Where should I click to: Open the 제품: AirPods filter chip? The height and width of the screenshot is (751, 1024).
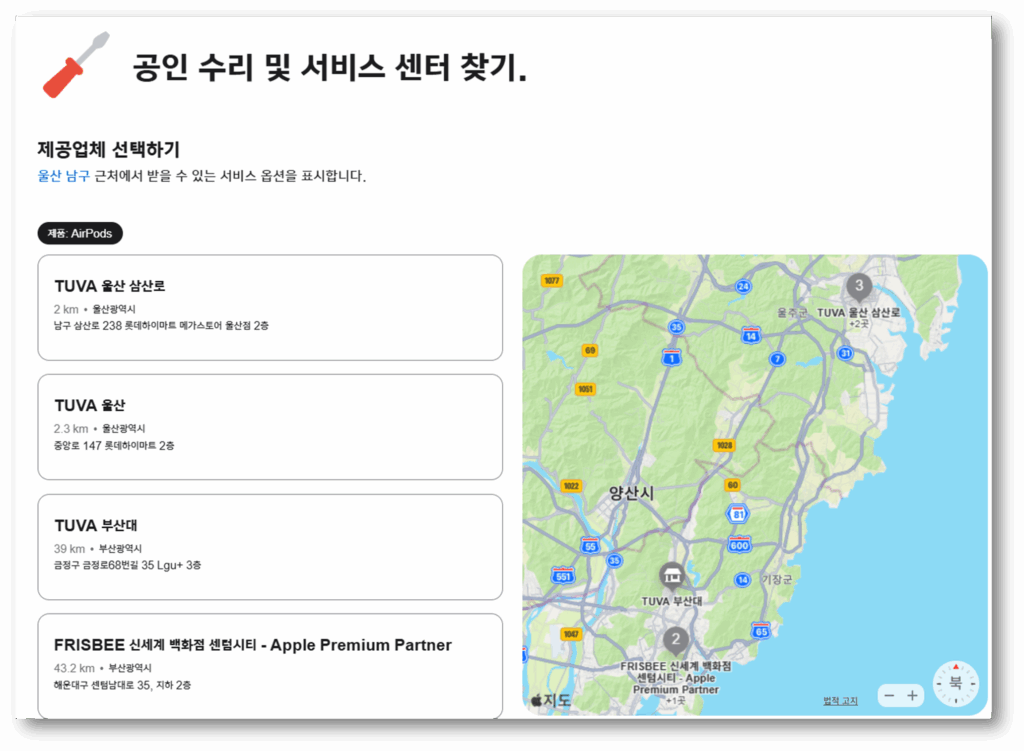[79, 232]
